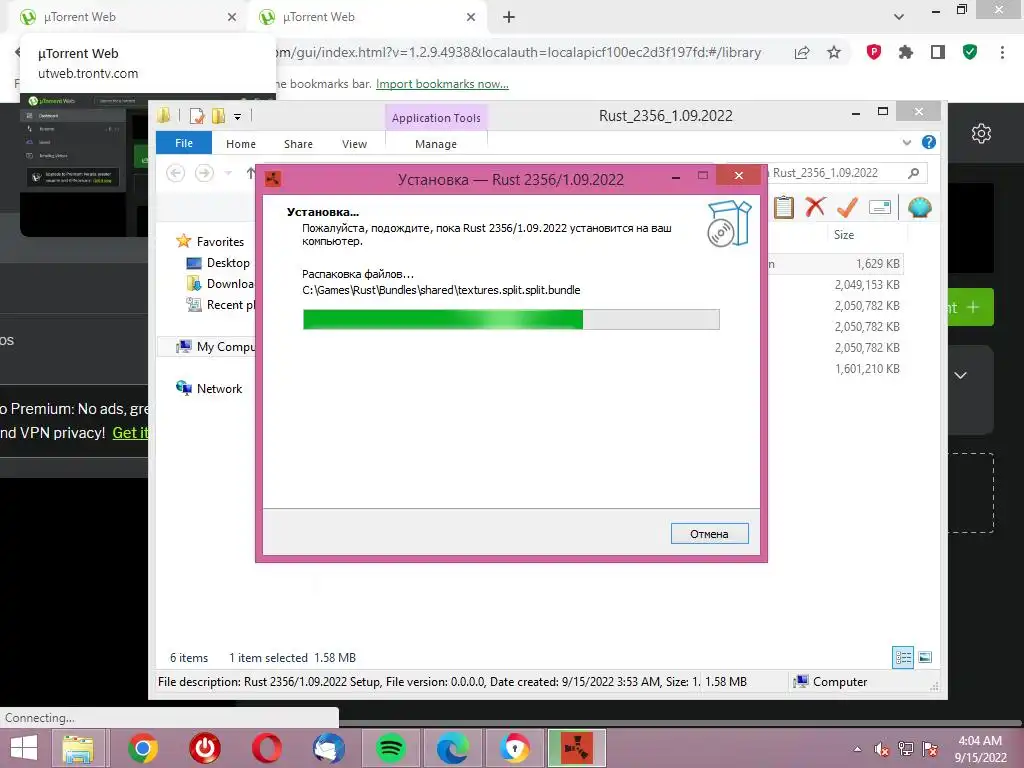Open the Manage tab under Application Tools
The width and height of the screenshot is (1024, 768).
(436, 144)
